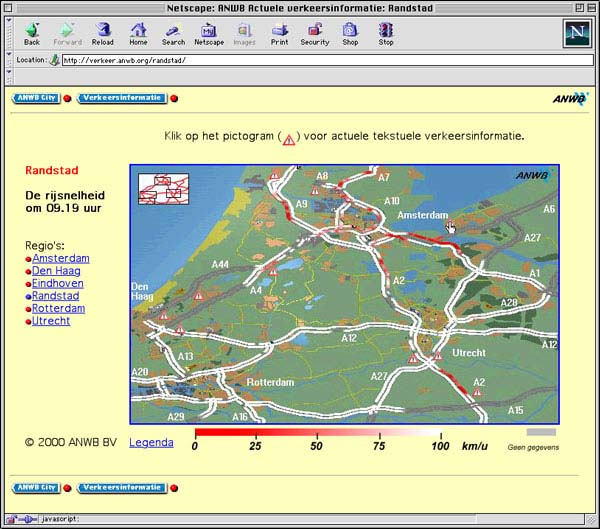
Task: Click the bottom Verkeersinformatie button
Action: (121, 488)
